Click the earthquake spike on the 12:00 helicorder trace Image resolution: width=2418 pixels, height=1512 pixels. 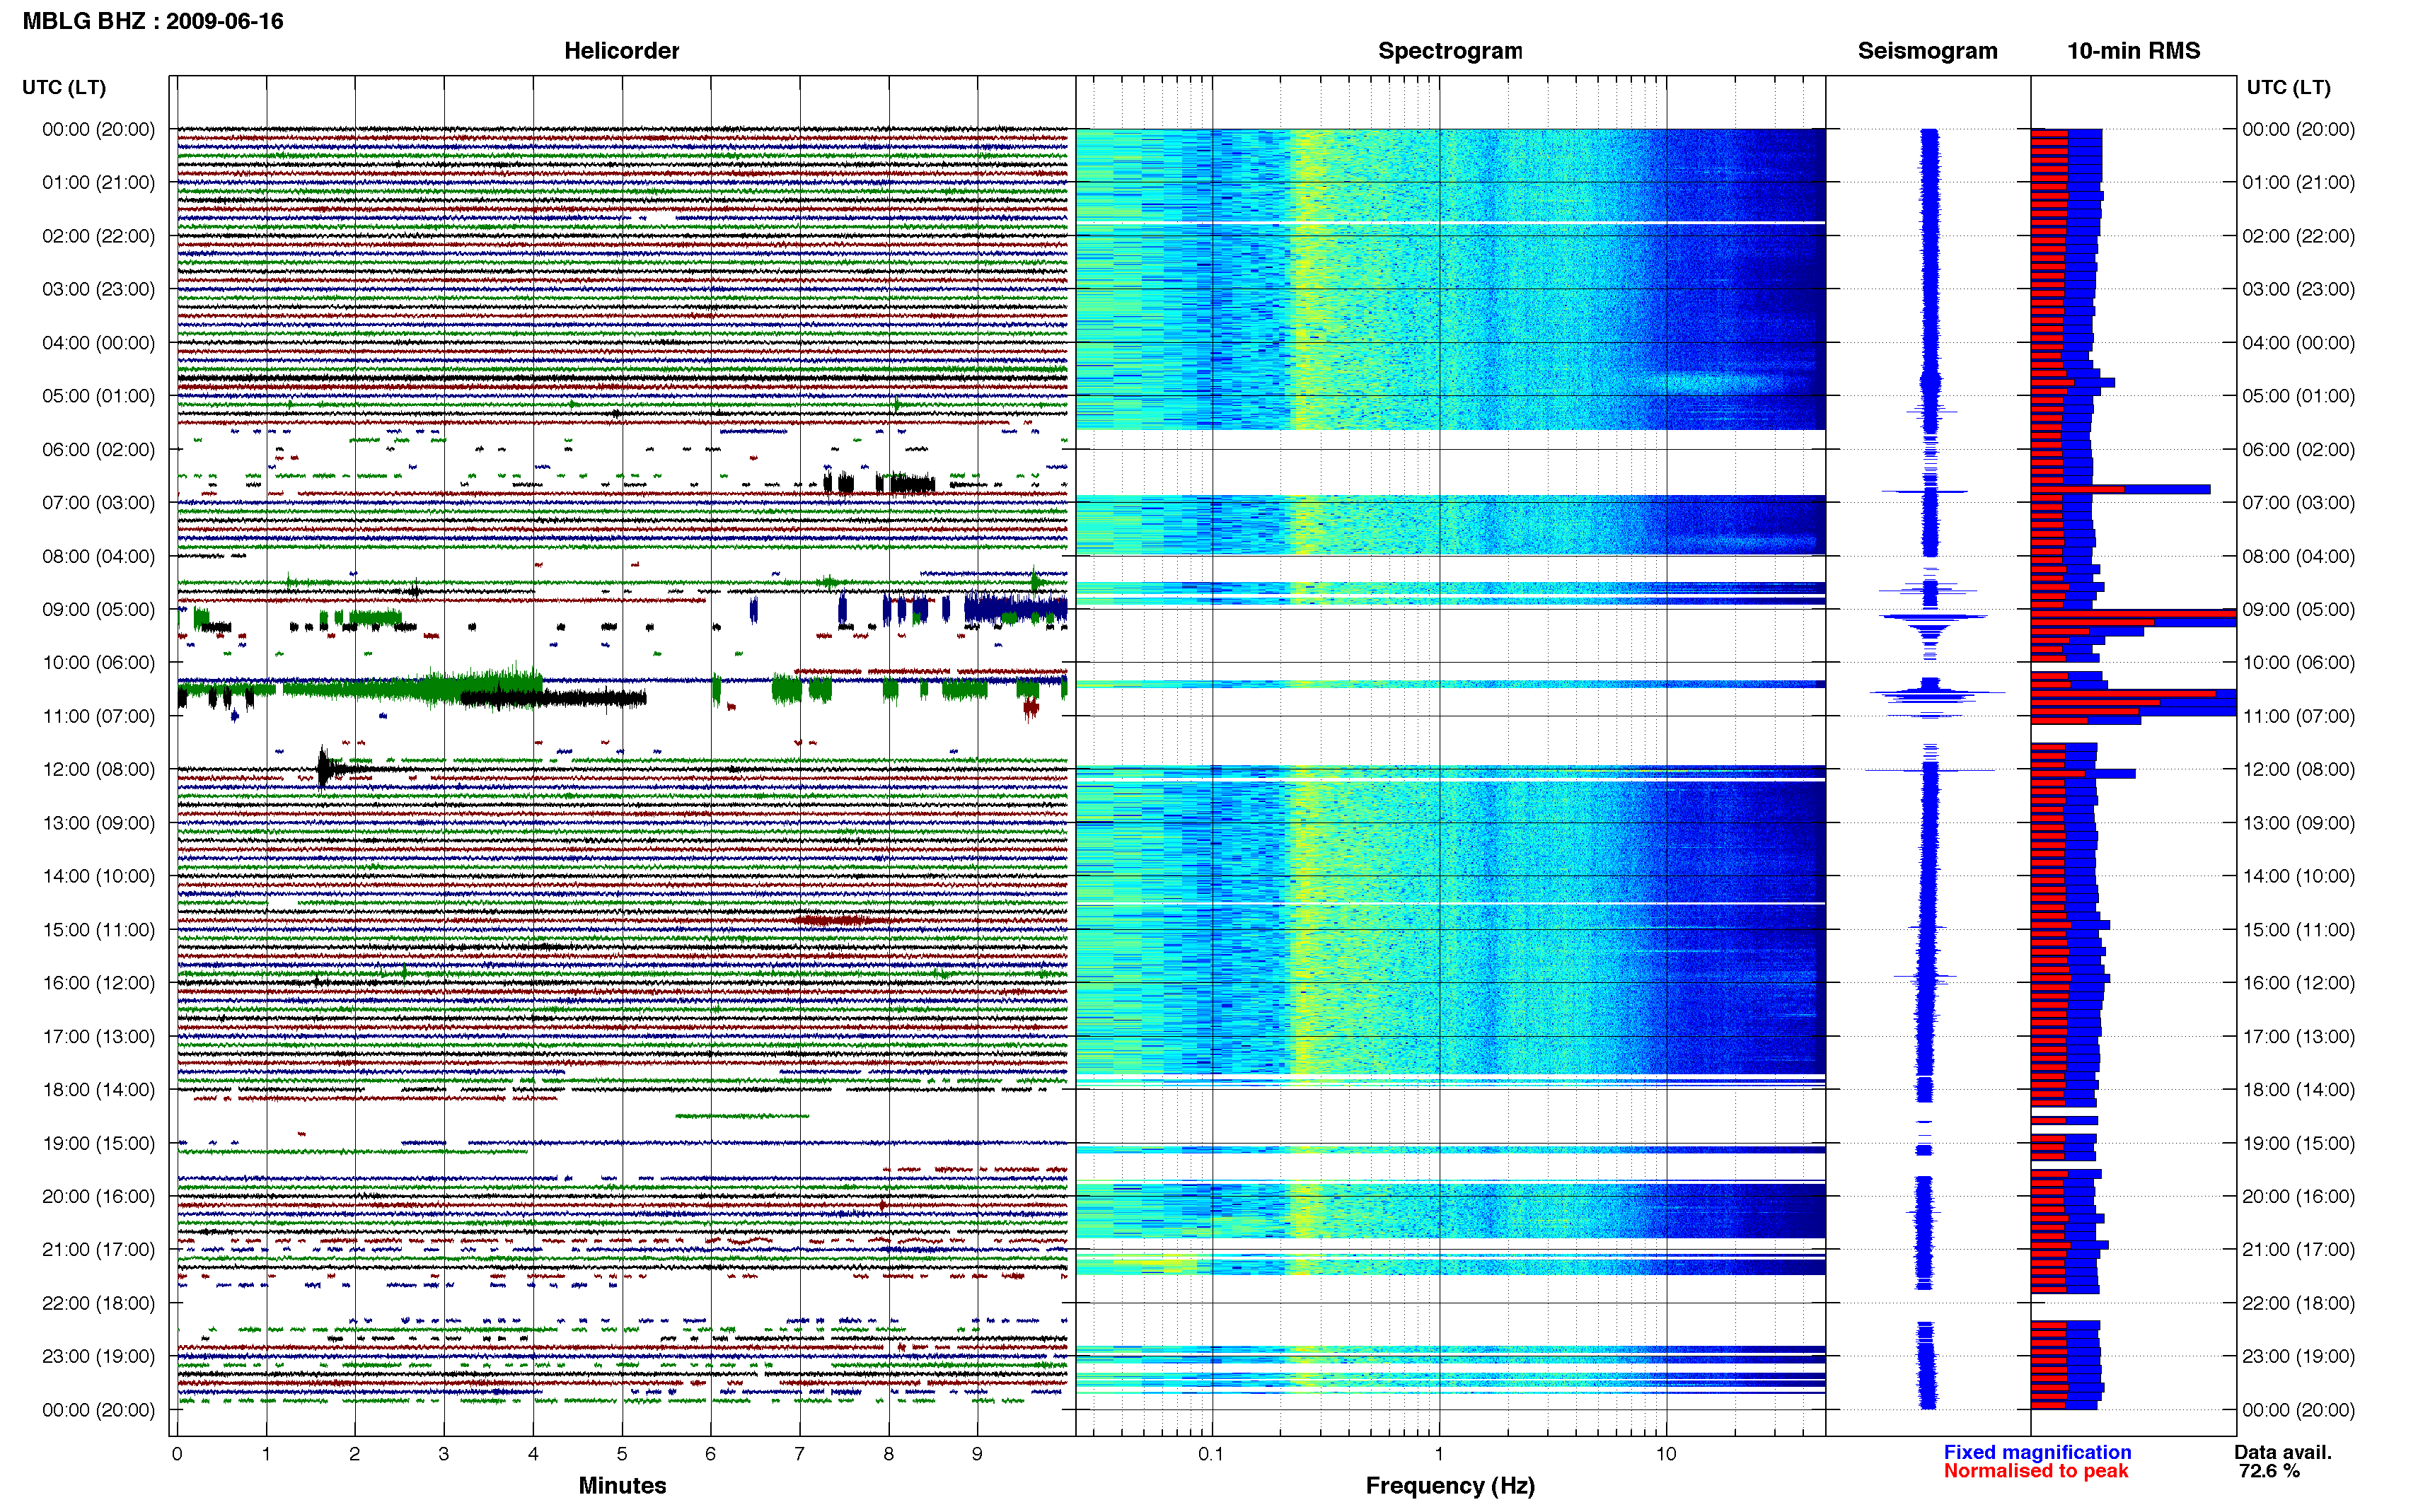tap(323, 768)
